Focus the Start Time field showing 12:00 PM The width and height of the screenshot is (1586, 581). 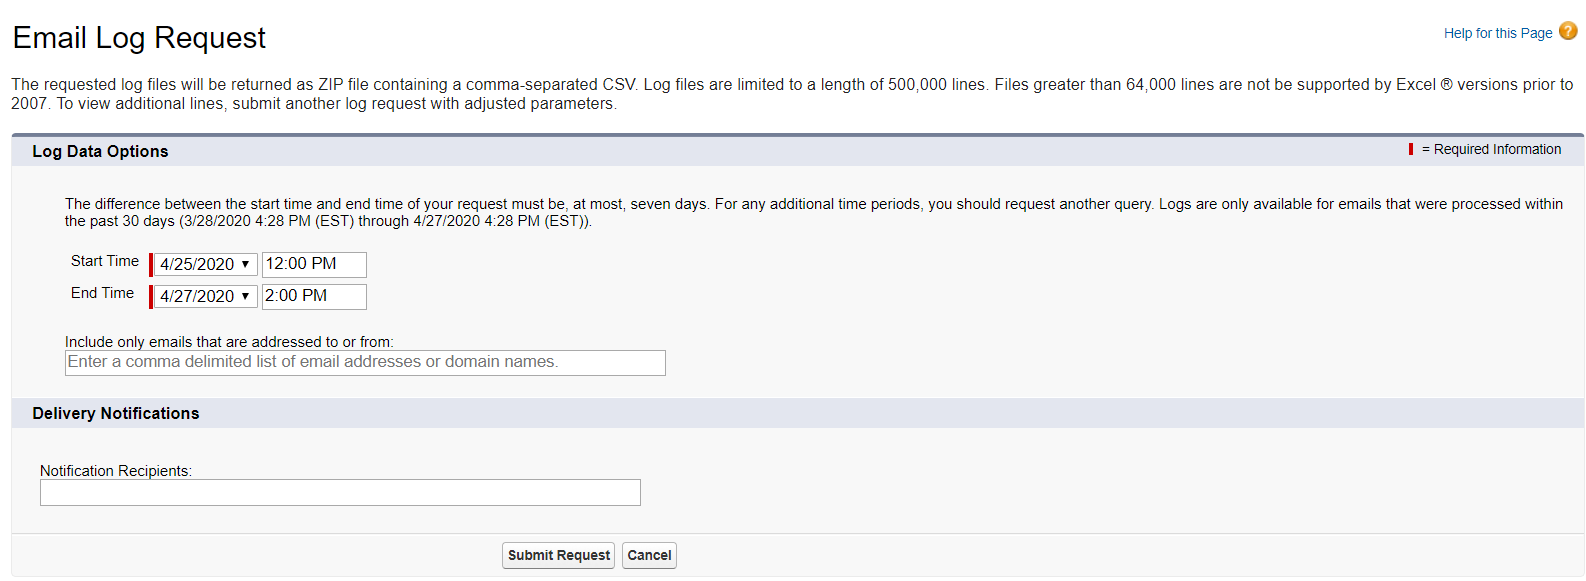pyautogui.click(x=314, y=264)
